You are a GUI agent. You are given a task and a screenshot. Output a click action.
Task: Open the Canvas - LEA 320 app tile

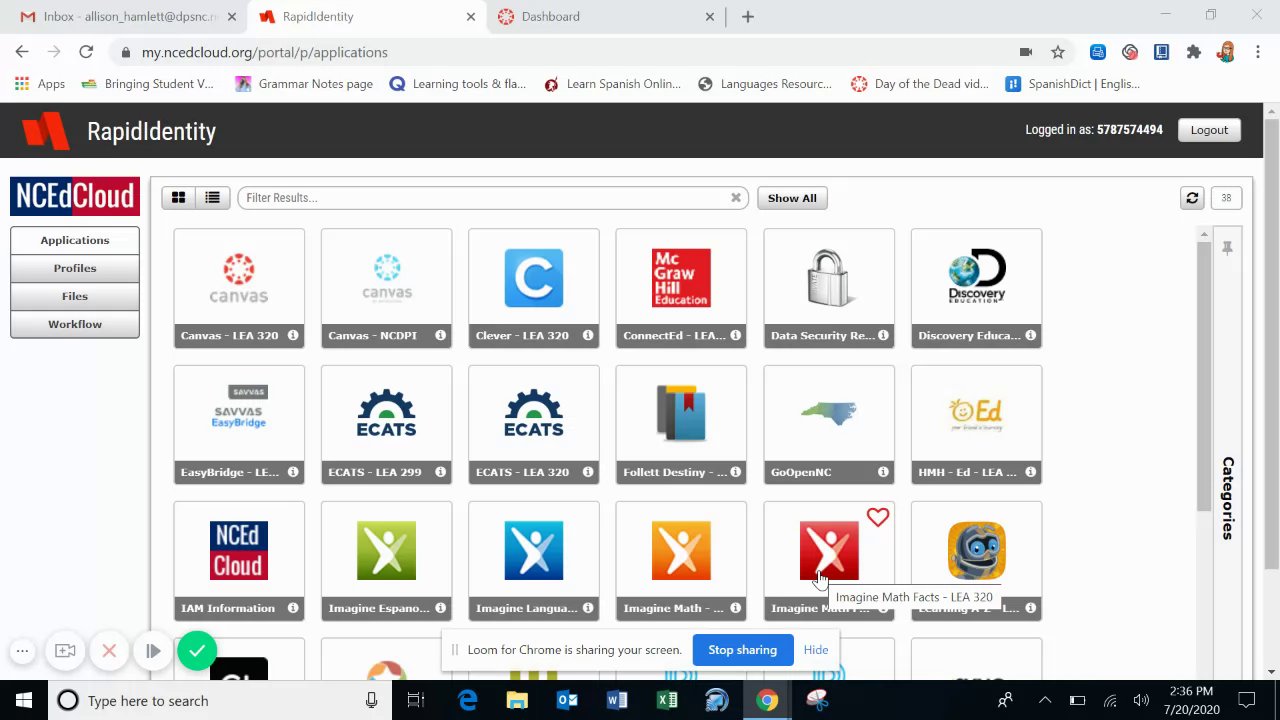239,288
